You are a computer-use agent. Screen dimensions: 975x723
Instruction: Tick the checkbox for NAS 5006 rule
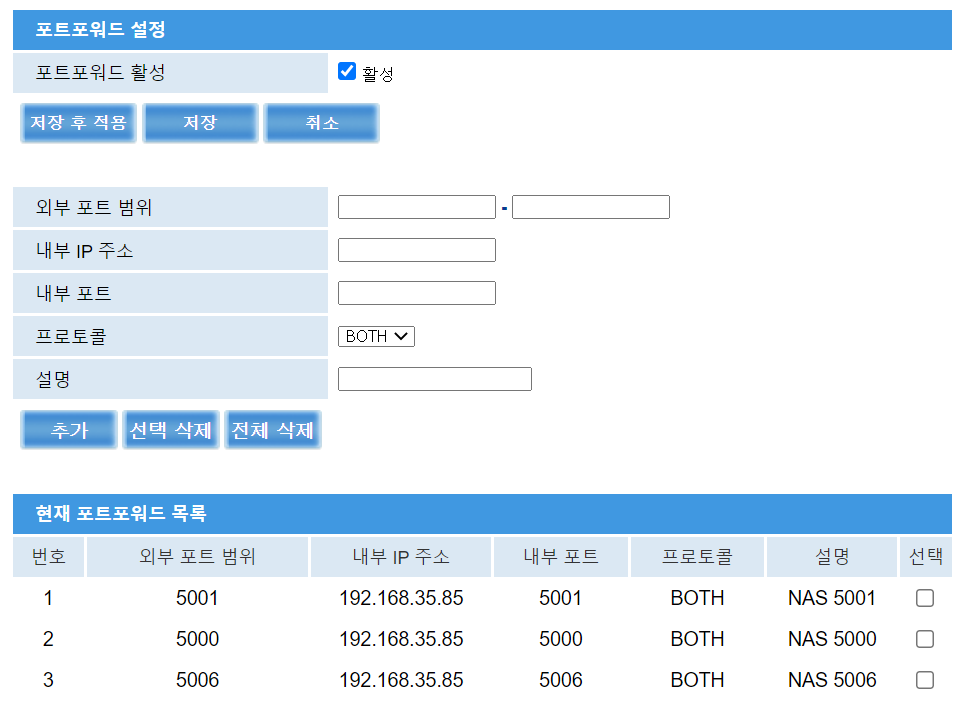pyautogui.click(x=925, y=680)
